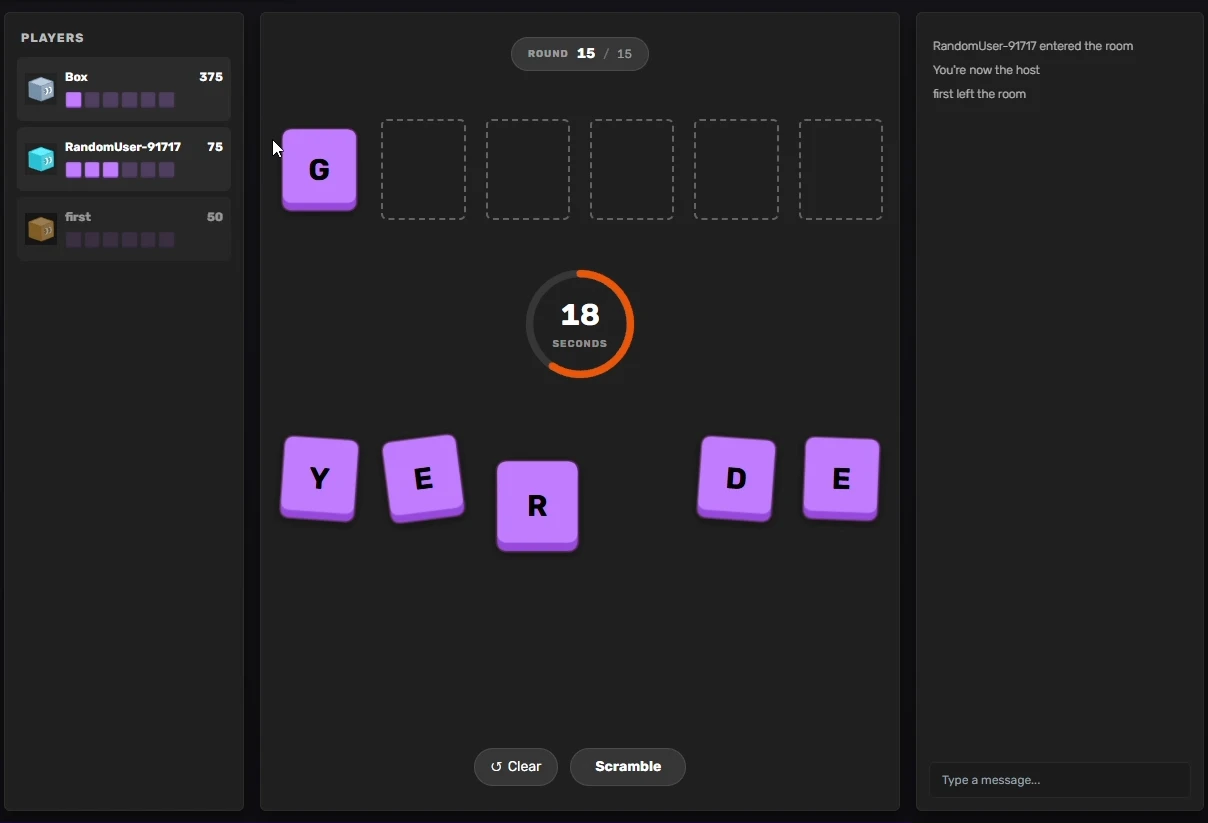Viewport: 1208px width, 823px height.
Task: Click the first player name
Action: coord(78,217)
